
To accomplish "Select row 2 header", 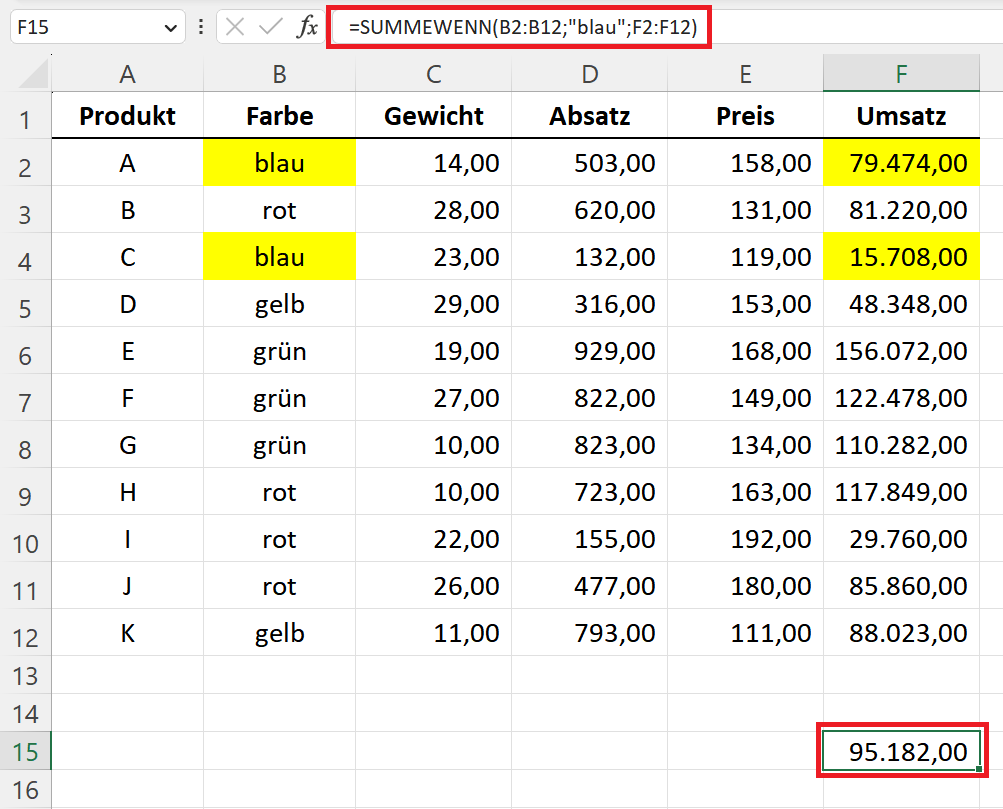I will (26, 163).
